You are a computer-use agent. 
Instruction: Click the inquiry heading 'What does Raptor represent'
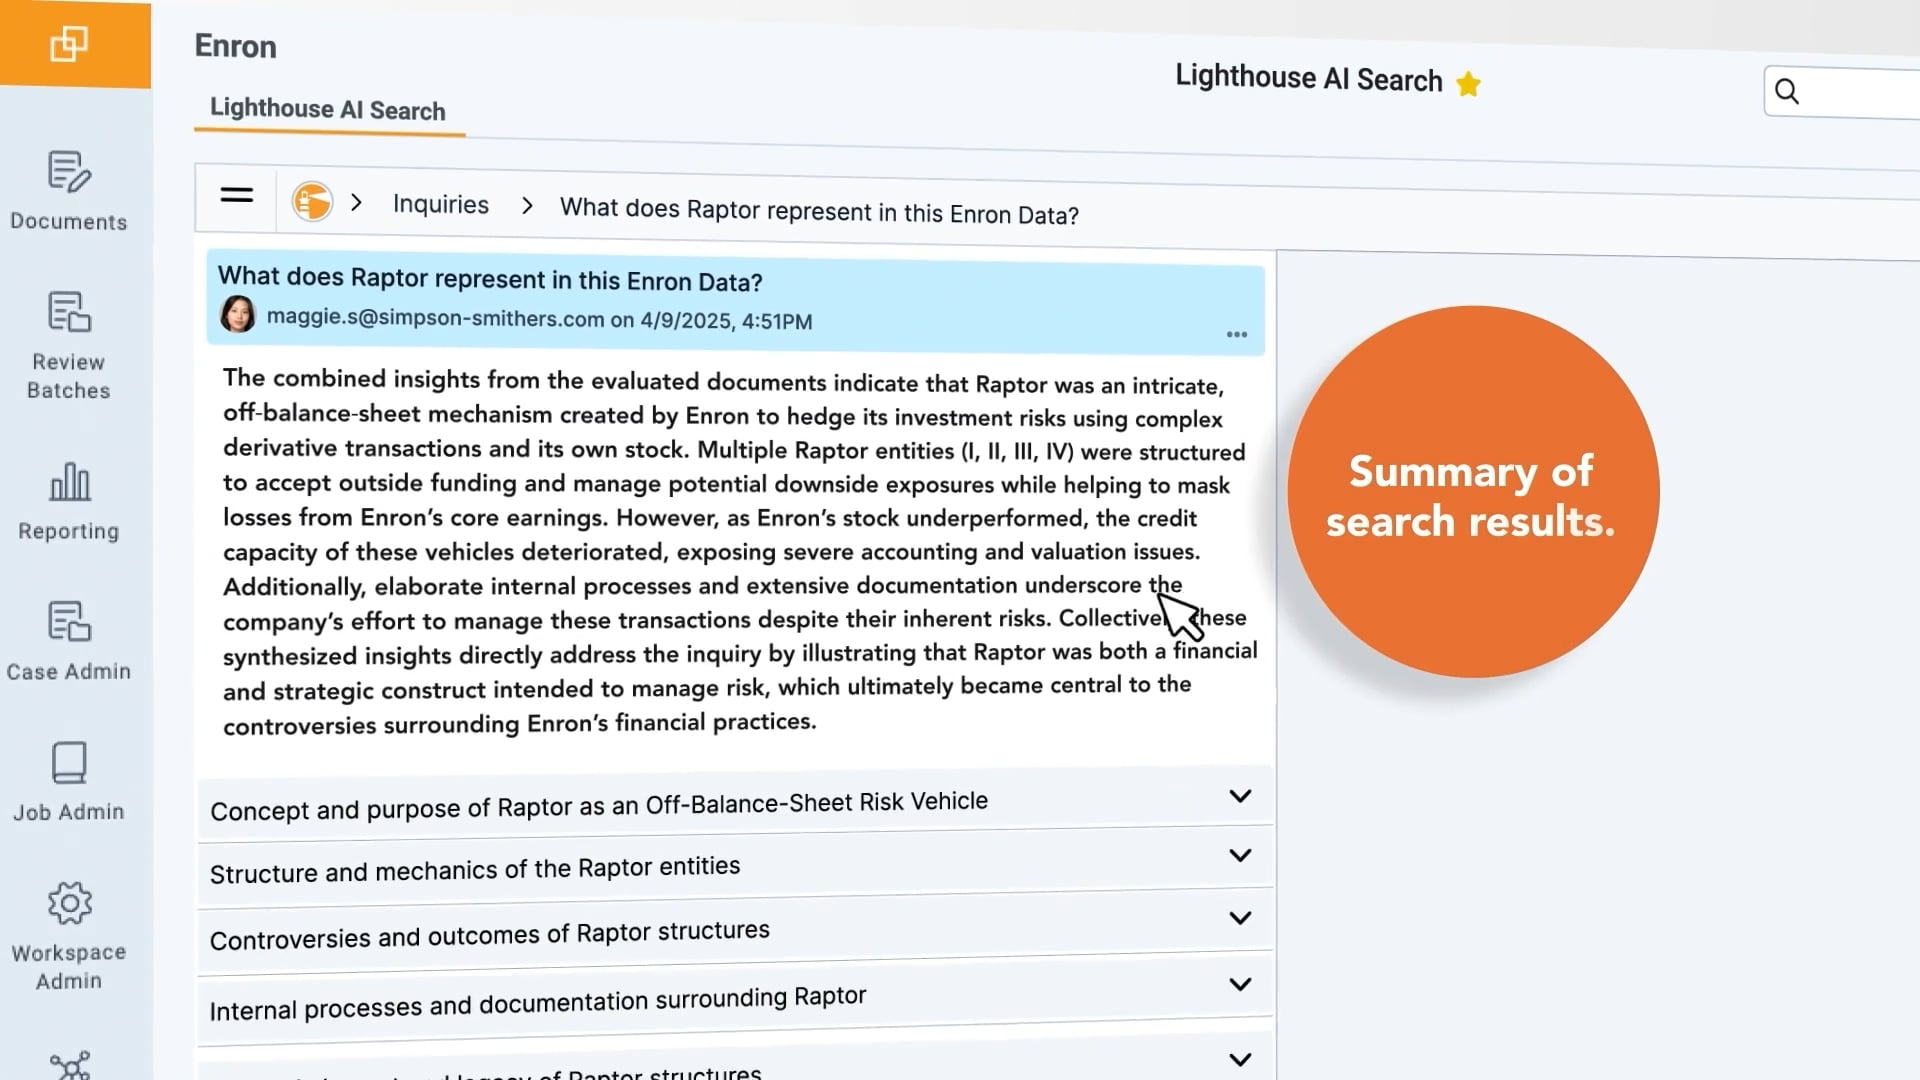pyautogui.click(x=490, y=279)
